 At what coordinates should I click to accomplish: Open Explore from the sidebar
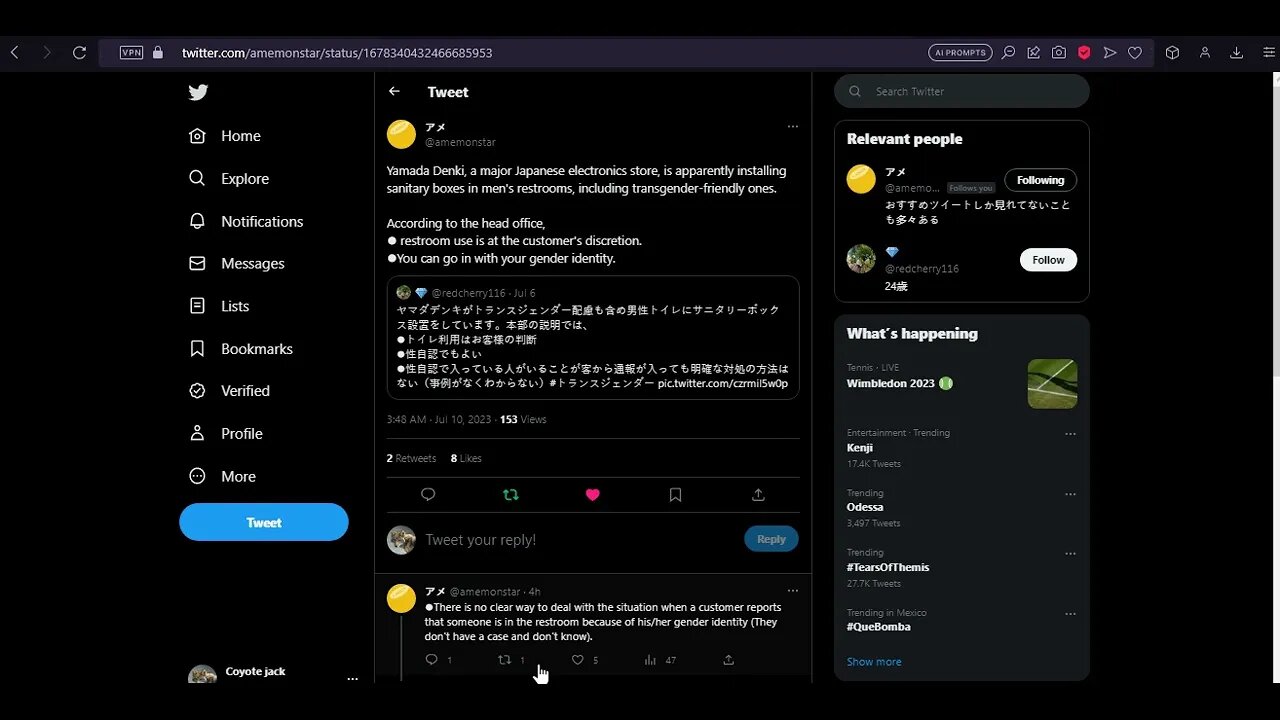point(229,179)
